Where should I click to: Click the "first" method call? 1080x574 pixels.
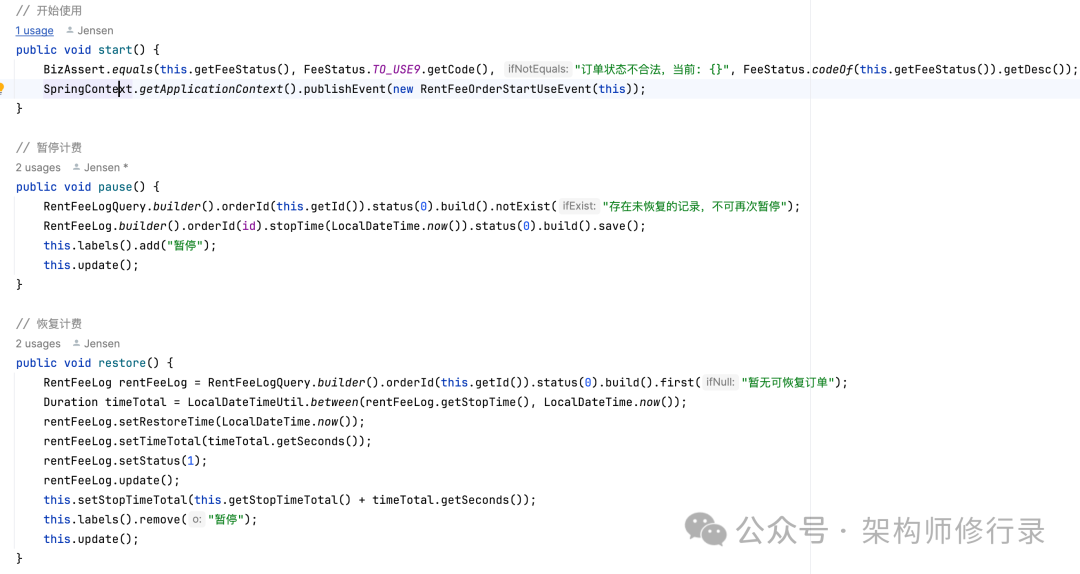[x=677, y=382]
